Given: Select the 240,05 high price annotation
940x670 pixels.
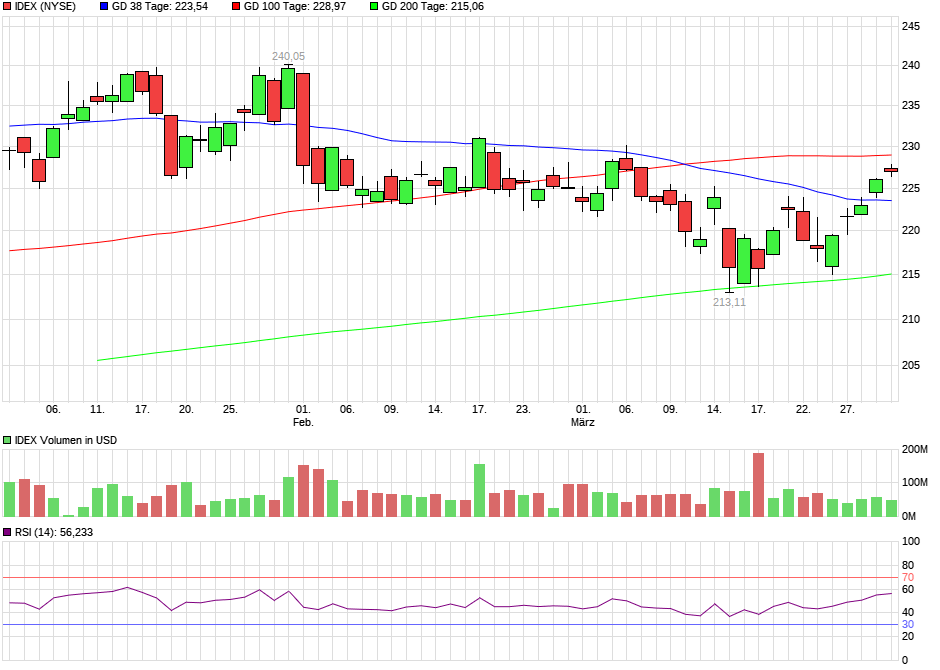Looking at the screenshot, I should point(287,56).
